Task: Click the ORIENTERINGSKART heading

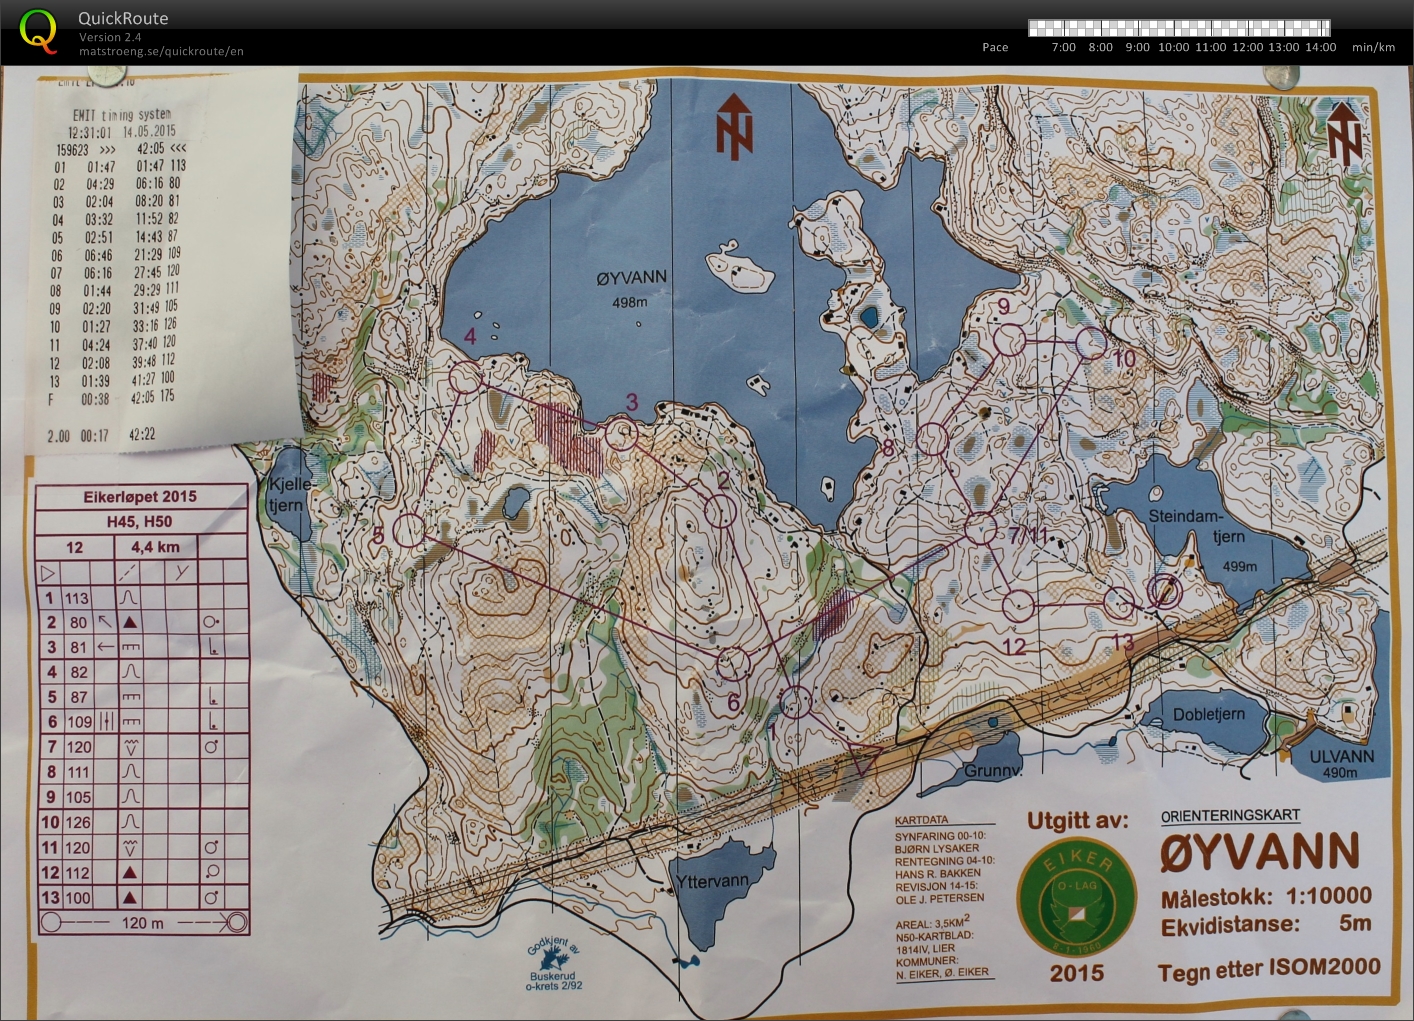Action: [1230, 816]
